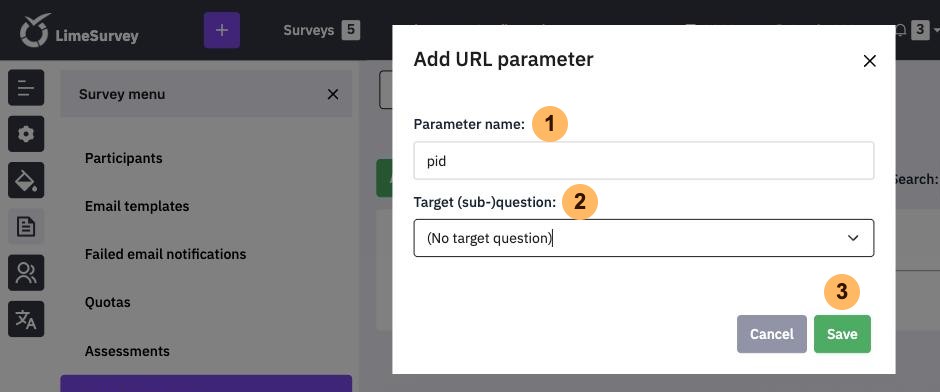
Task: Open Email templates menu entry
Action: tap(137, 206)
